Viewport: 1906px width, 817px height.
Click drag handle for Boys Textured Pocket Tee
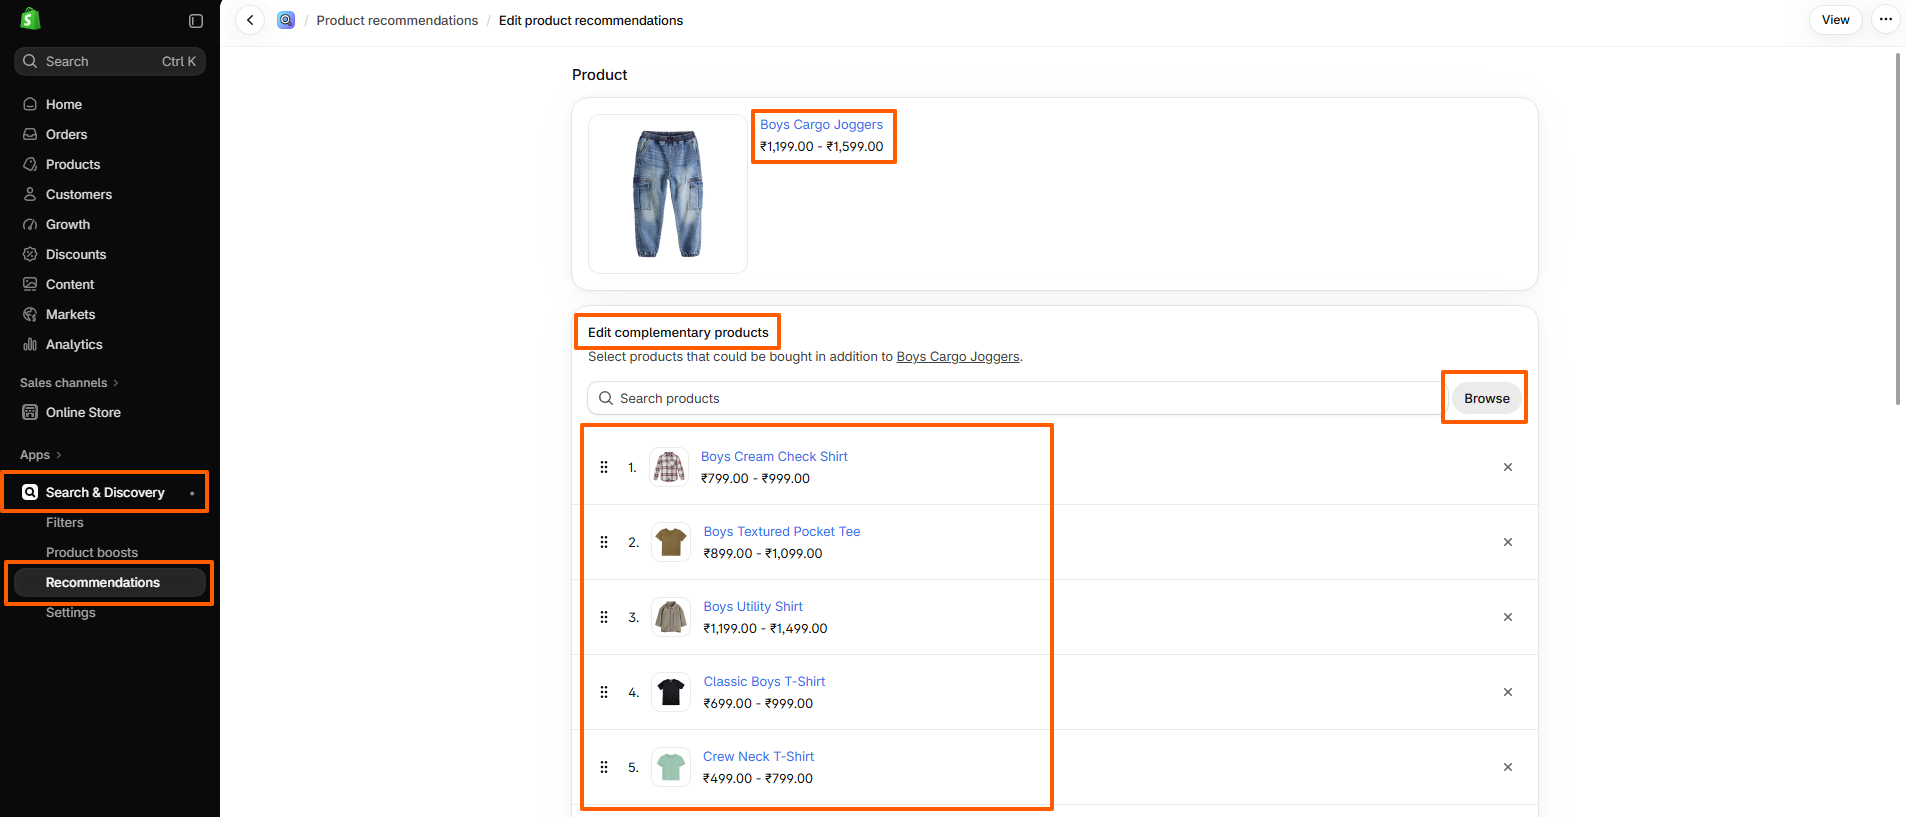point(604,542)
